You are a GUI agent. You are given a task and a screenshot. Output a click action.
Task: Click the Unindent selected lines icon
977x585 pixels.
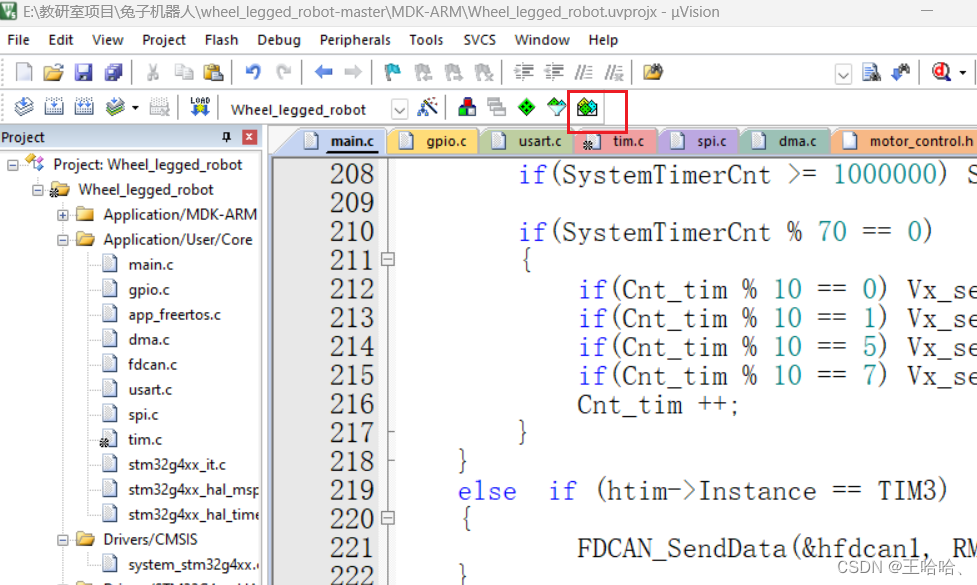(554, 72)
